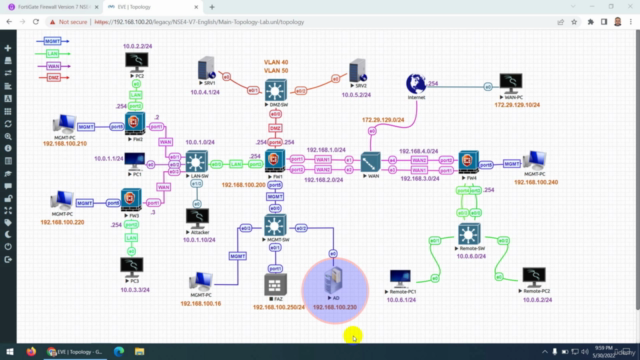Open the graduation cap workbook icon
The image size is (640, 360).
8,174
